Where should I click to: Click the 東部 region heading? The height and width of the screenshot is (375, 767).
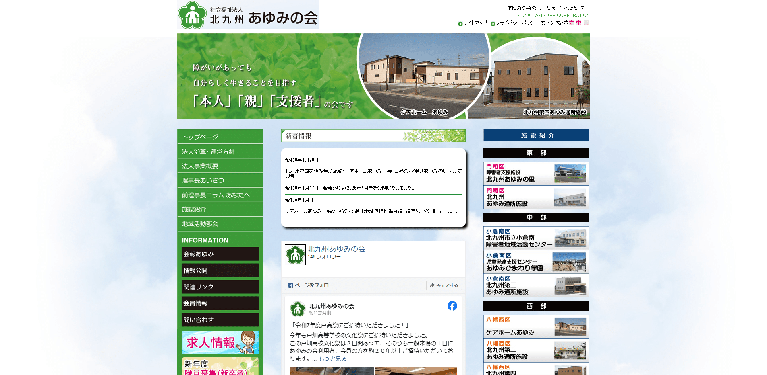coord(536,153)
